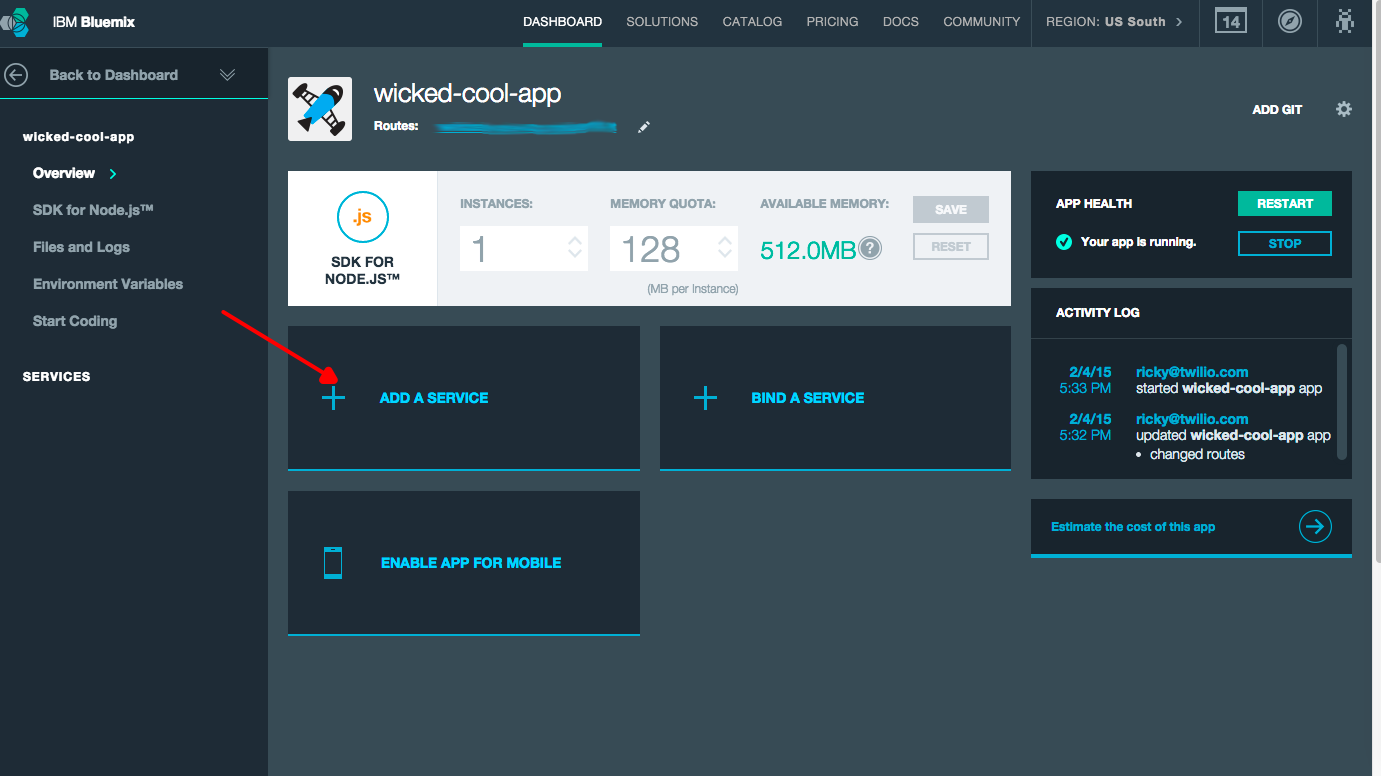
Task: Adjust the Instances stepper arrows
Action: [575, 248]
